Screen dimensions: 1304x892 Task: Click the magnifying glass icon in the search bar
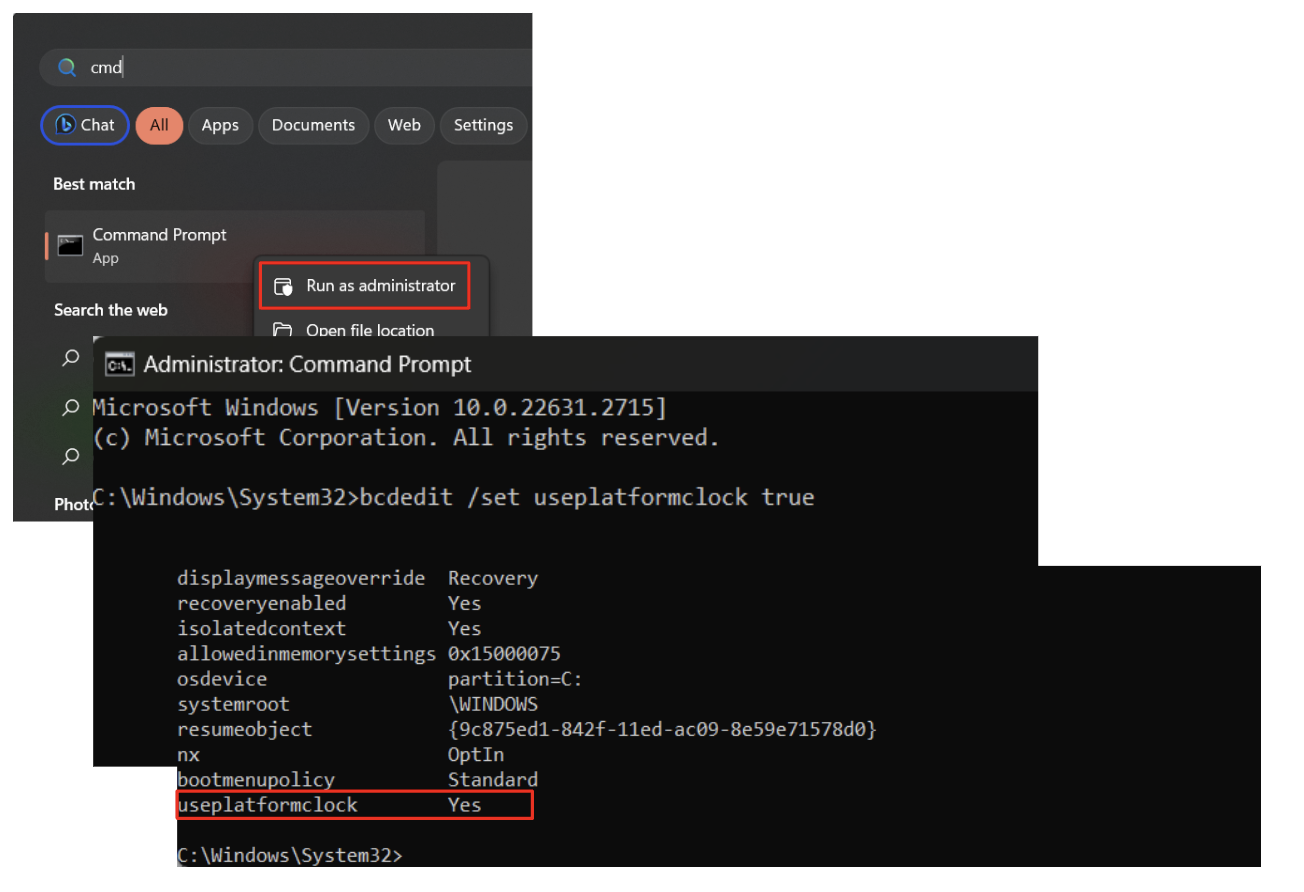(x=66, y=67)
